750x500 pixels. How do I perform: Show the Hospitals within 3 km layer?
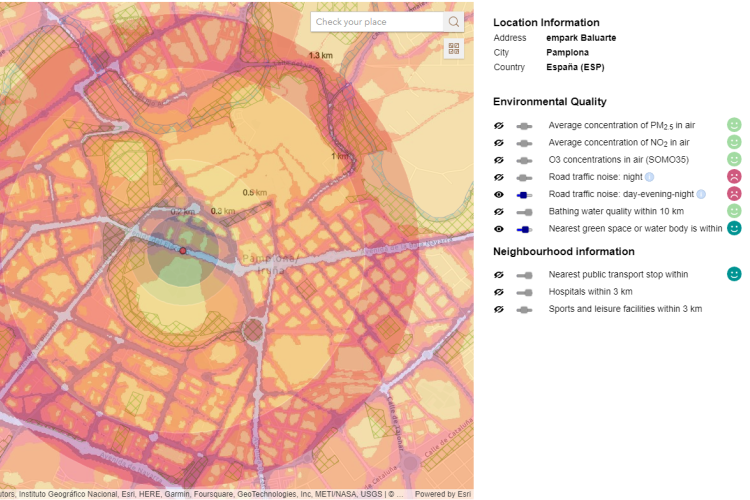(x=498, y=292)
